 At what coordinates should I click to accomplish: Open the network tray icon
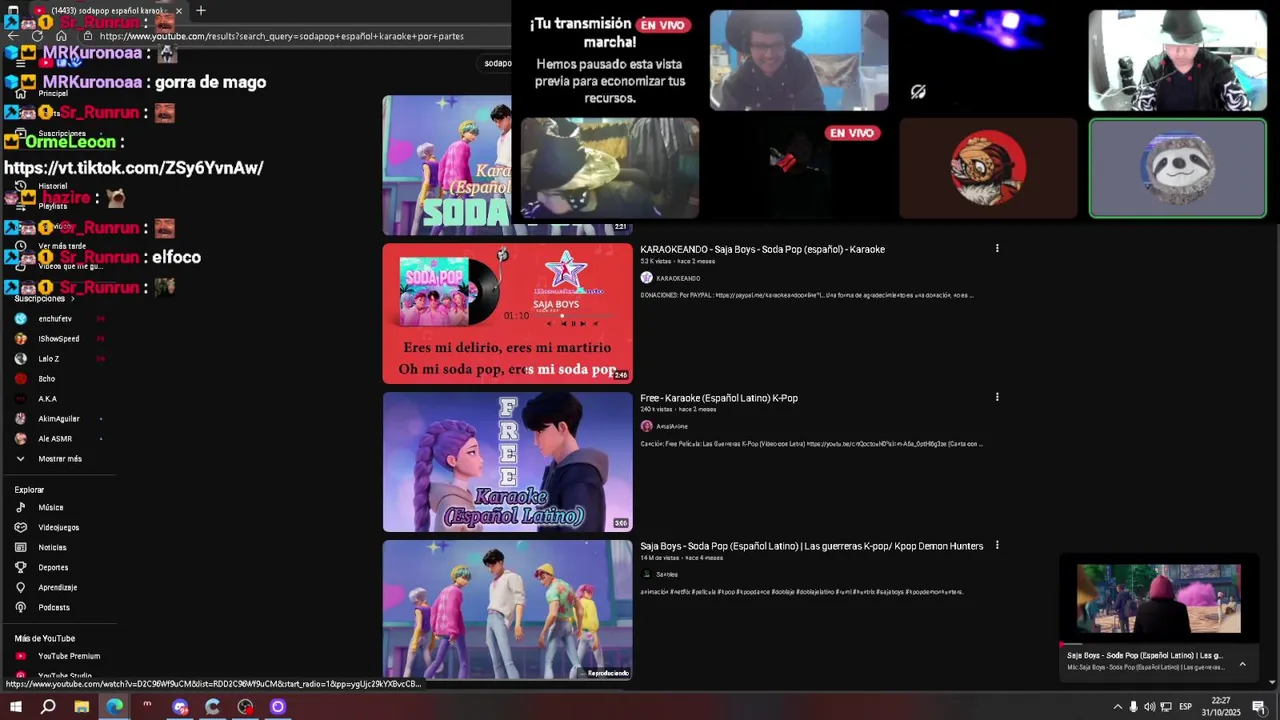pyautogui.click(x=1166, y=707)
